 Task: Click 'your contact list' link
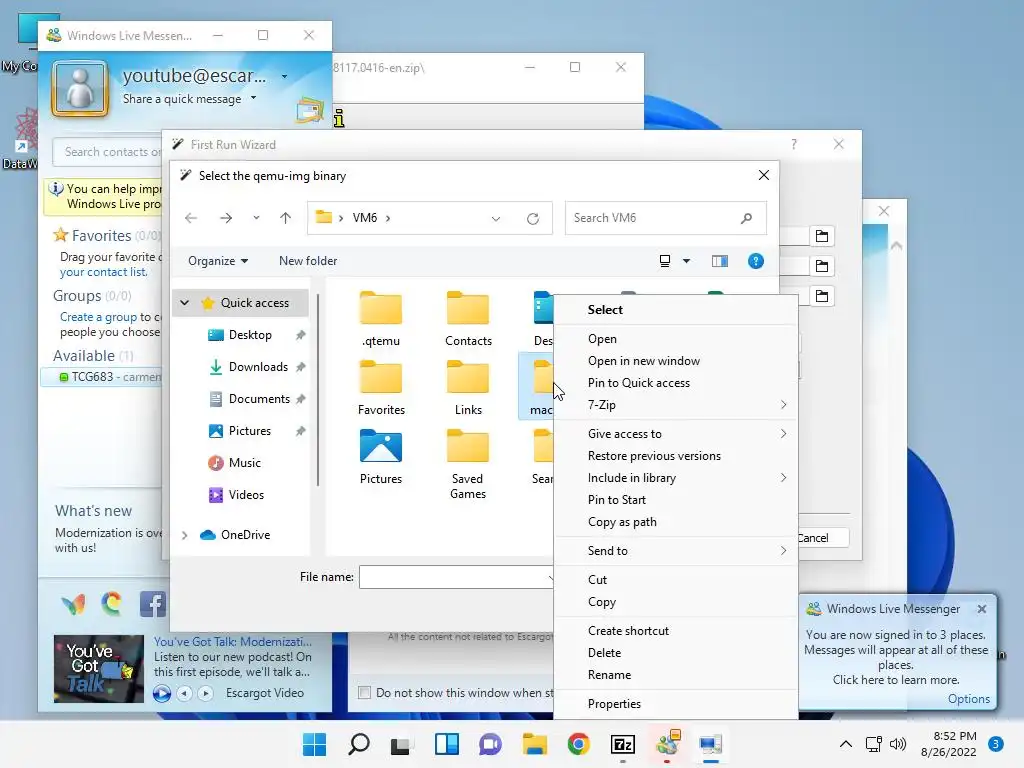[103, 272]
